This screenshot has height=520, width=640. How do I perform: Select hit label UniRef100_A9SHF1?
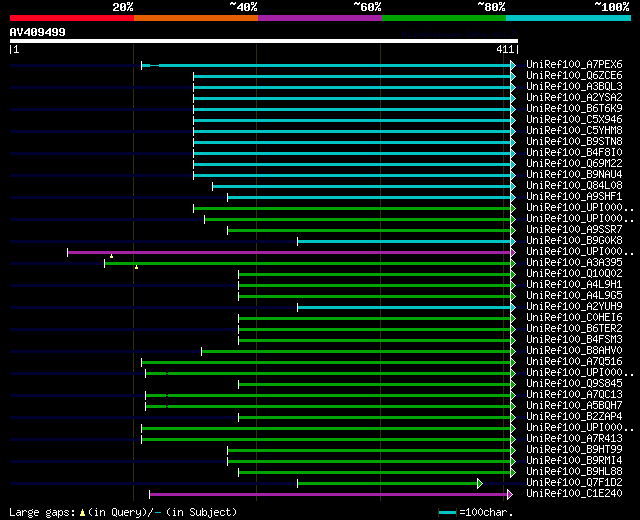click(x=574, y=197)
